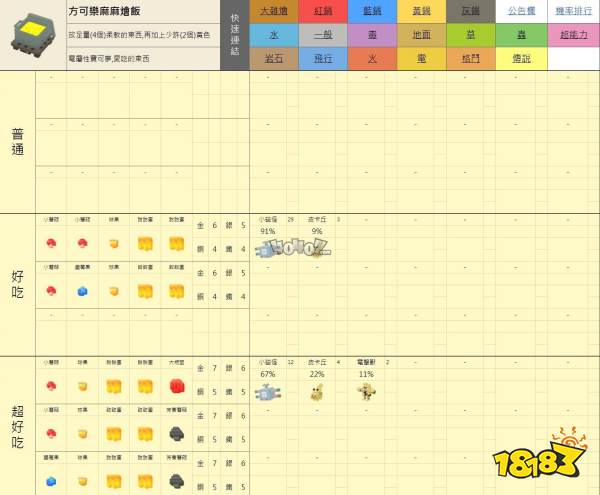Select the 好吃 quality row label
Image resolution: width=600 pixels, height=495 pixels.
18,285
